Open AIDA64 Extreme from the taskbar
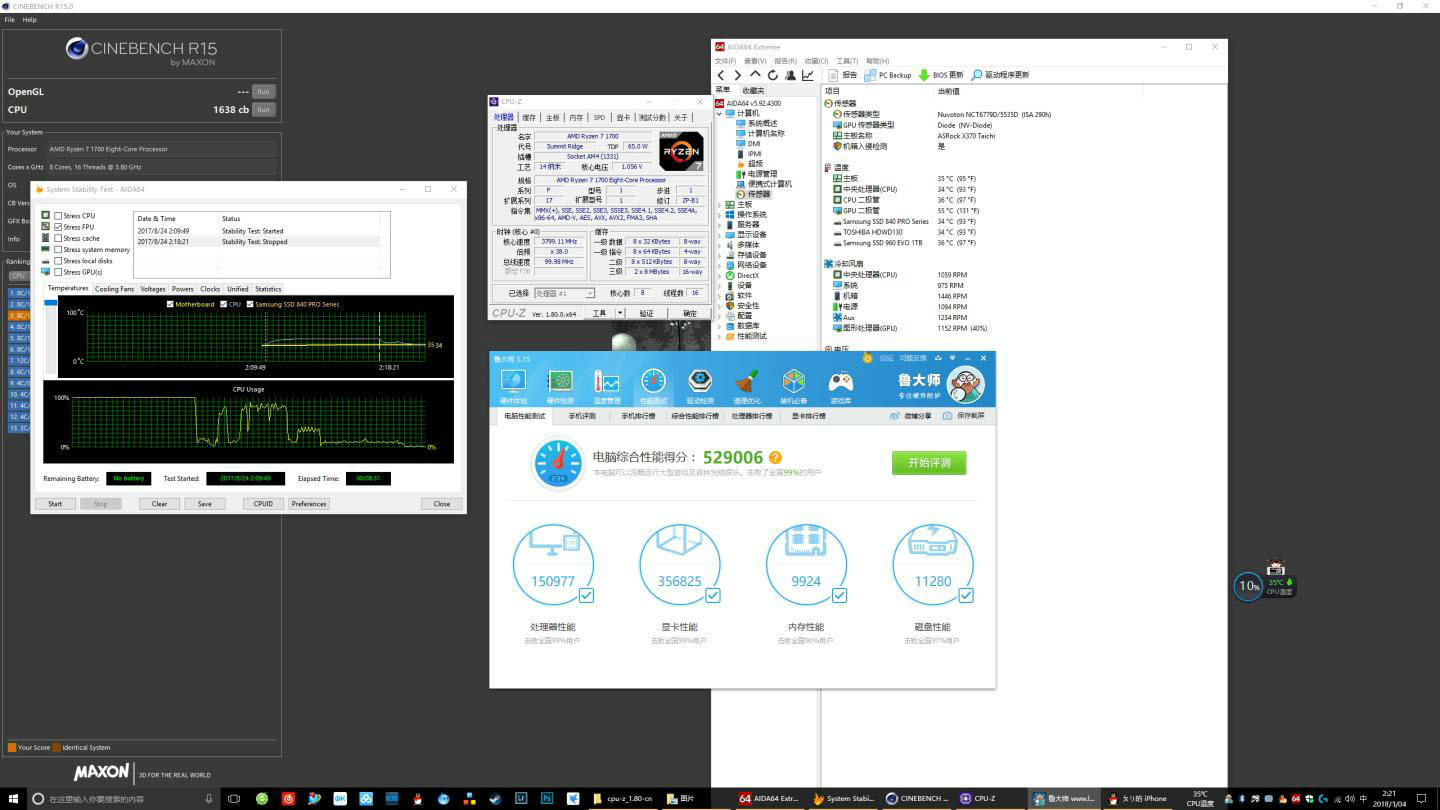The width and height of the screenshot is (1440, 810). coord(769,799)
